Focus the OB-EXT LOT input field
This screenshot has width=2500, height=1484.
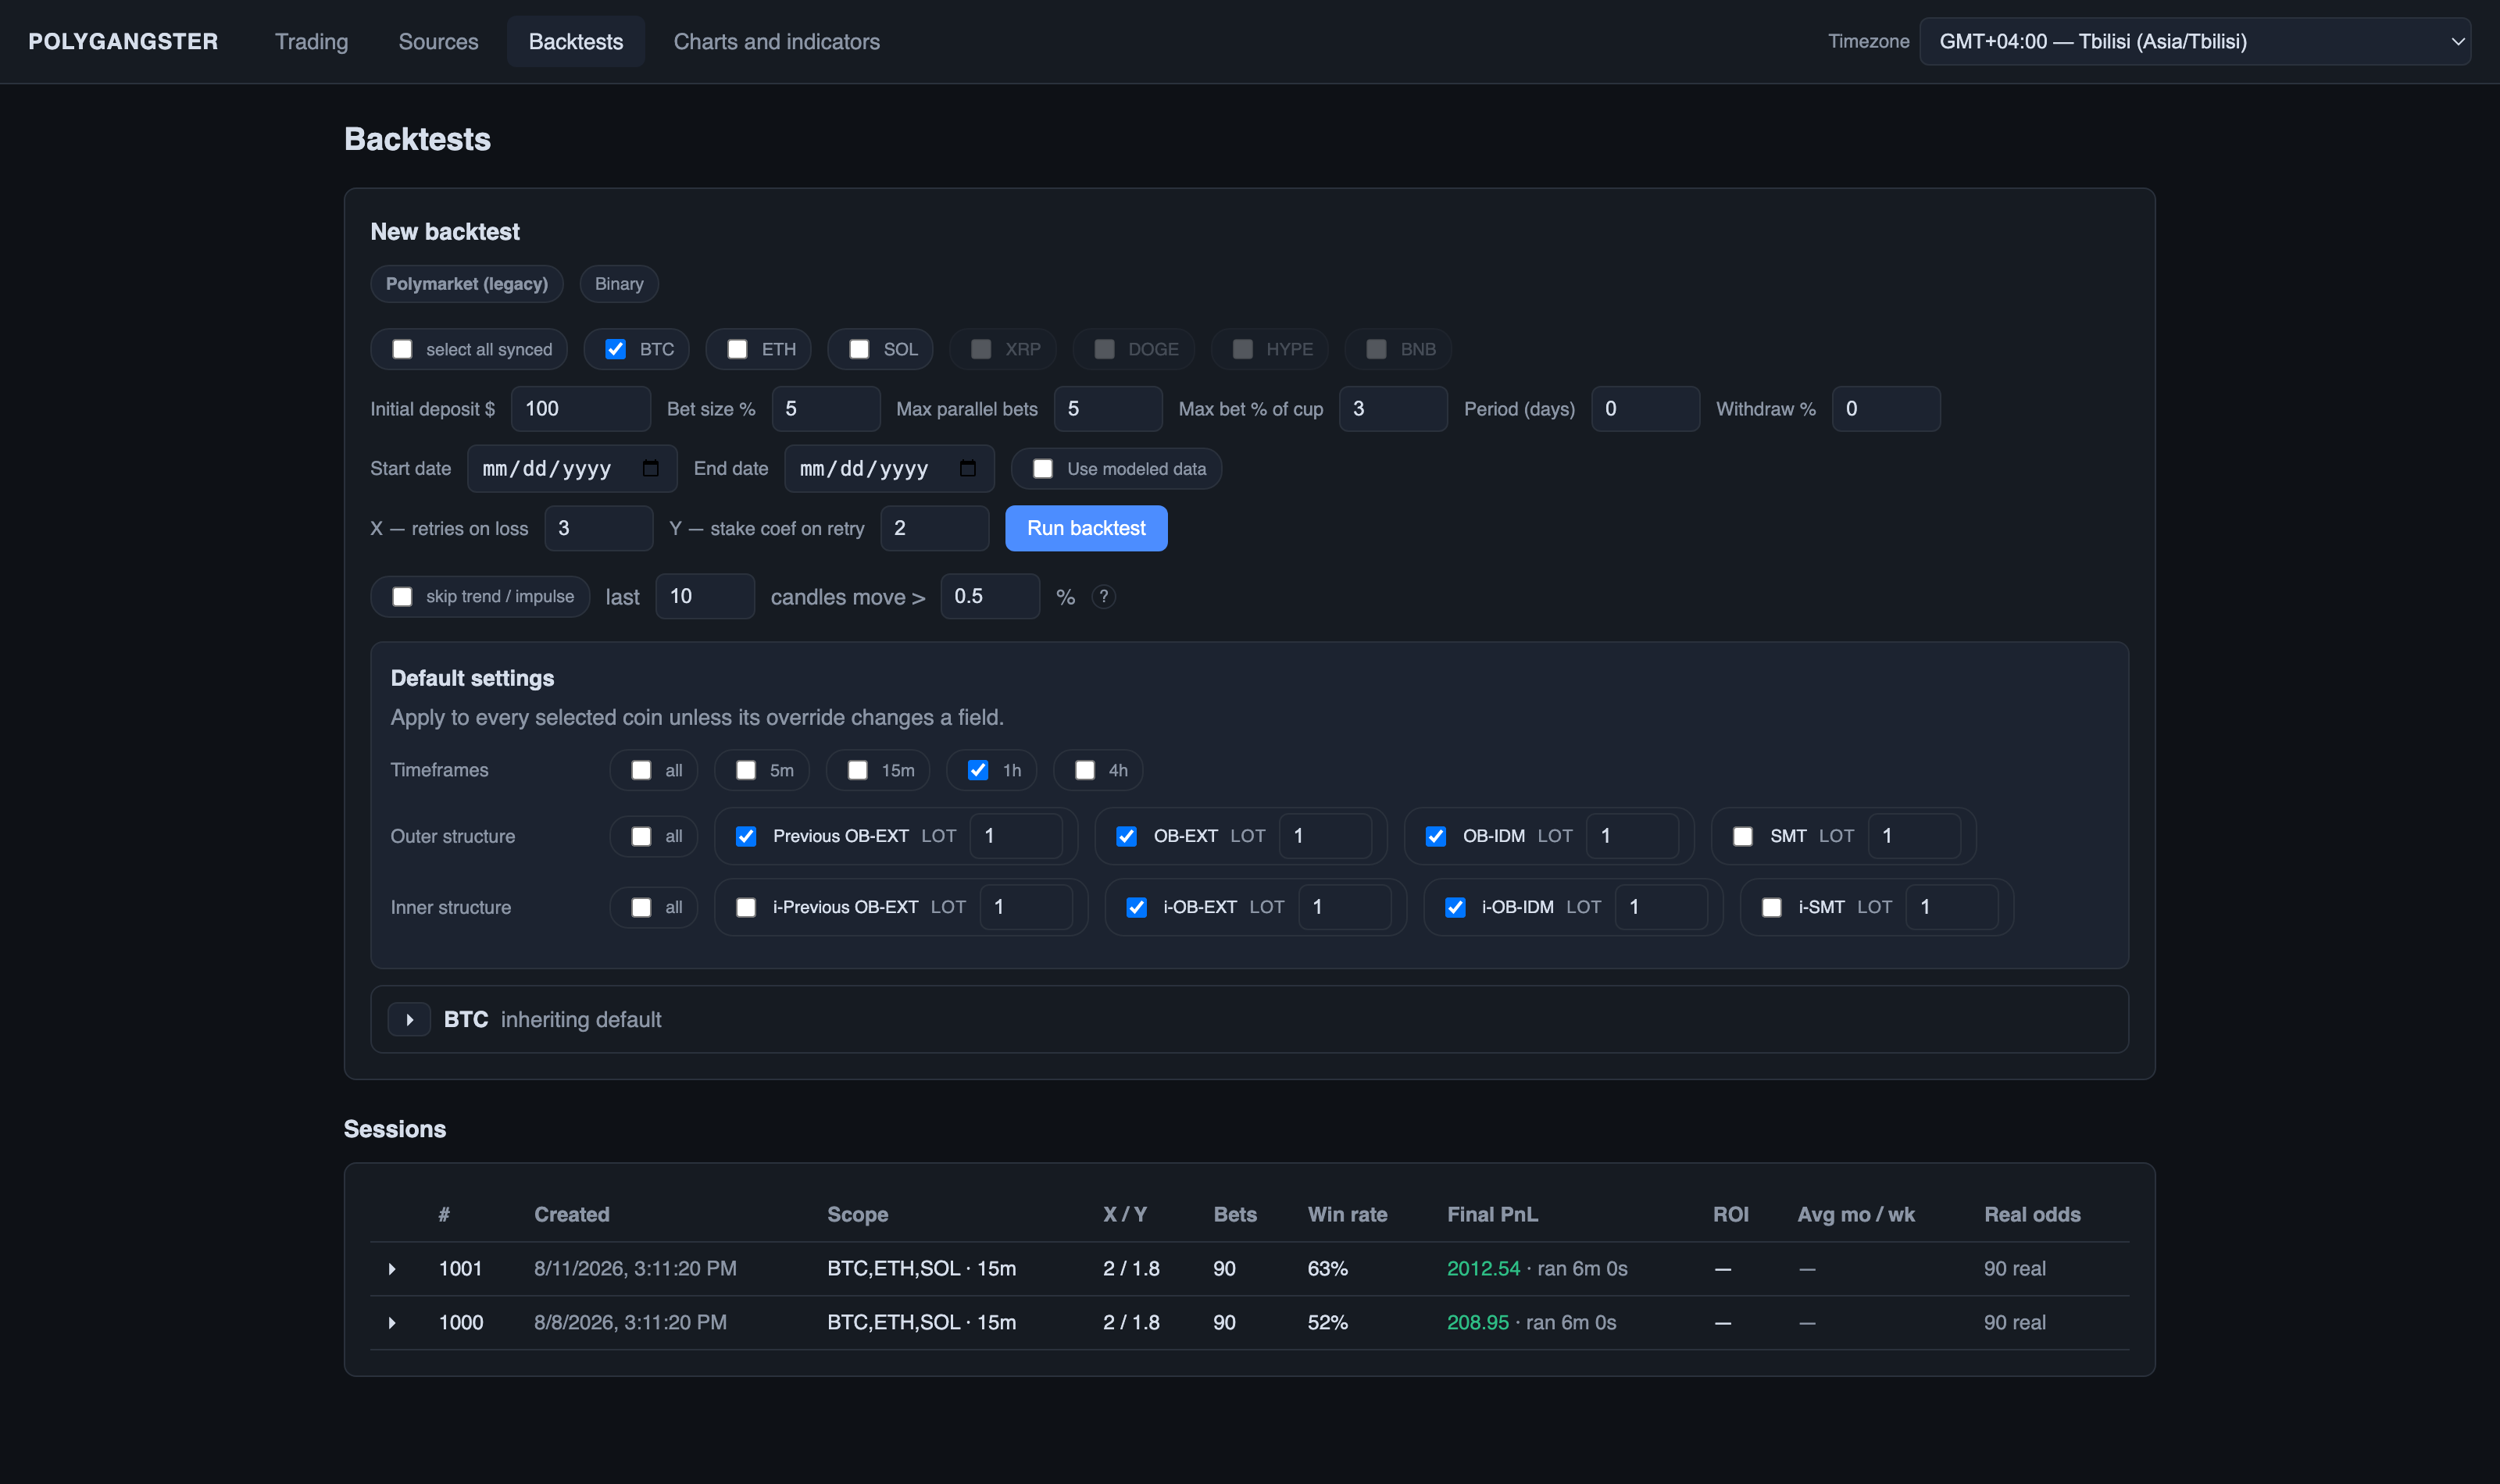coord(1325,836)
